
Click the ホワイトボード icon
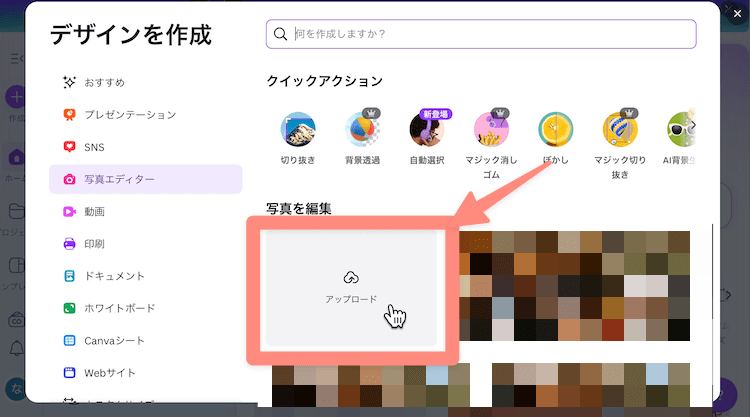click(69, 308)
